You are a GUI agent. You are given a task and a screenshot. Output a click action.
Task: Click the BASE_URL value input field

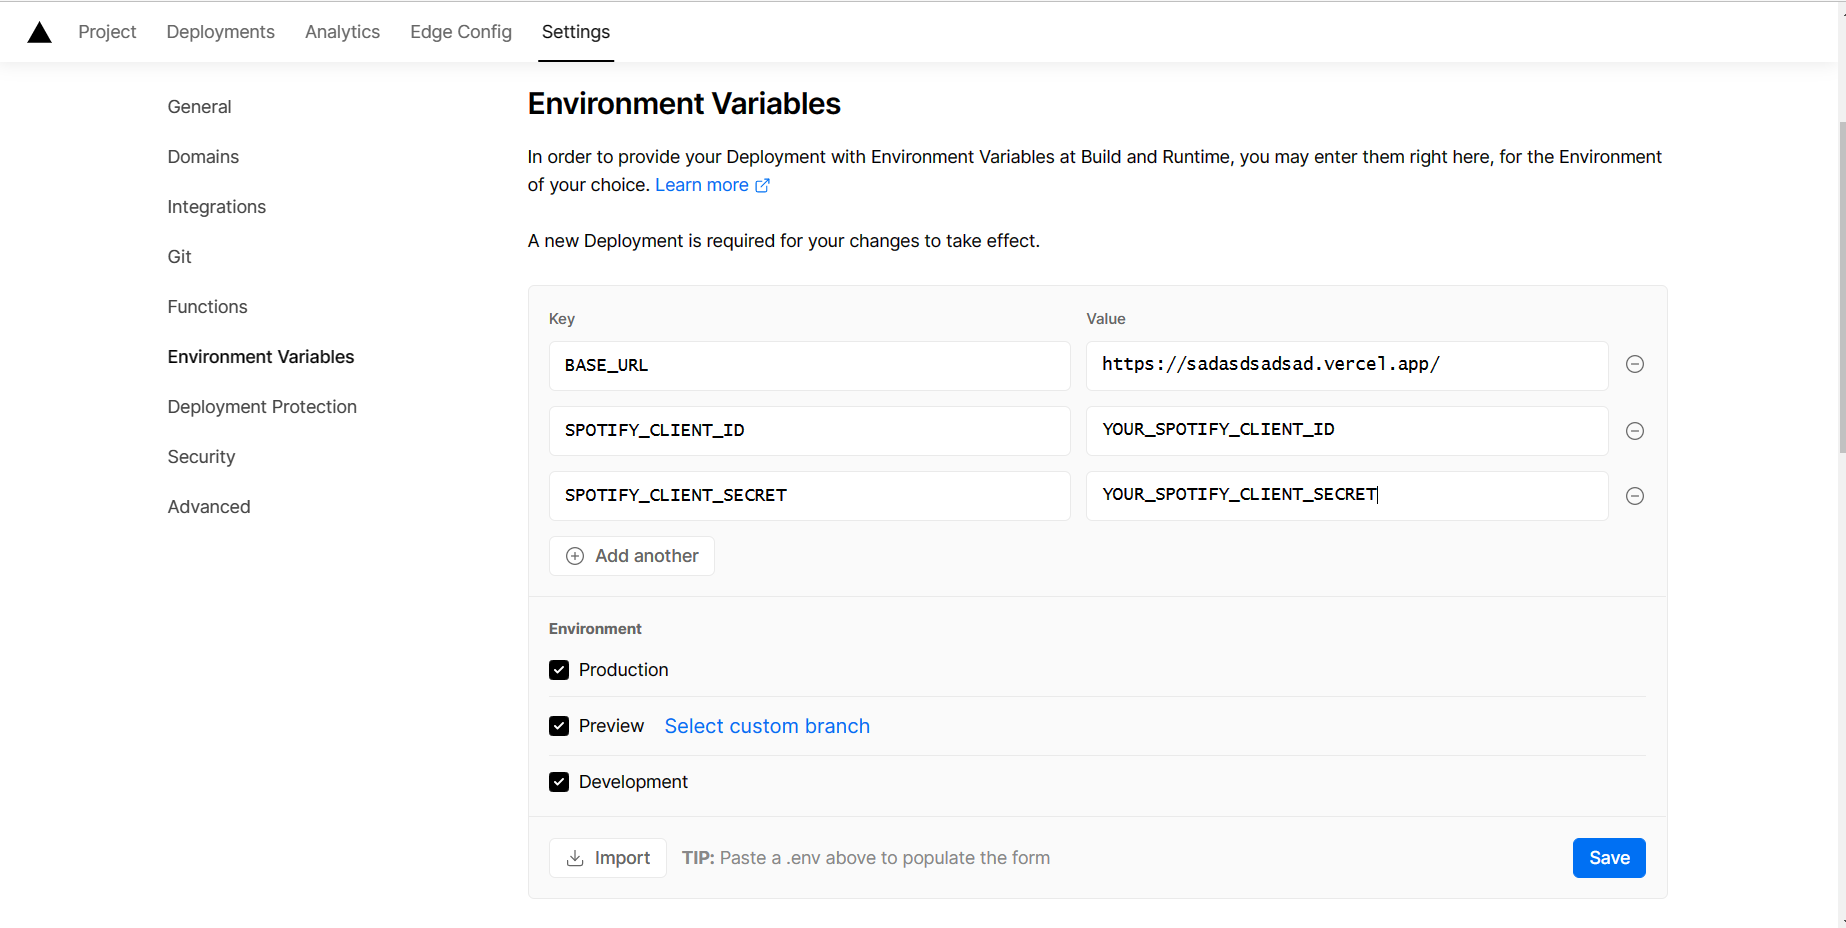[x=1346, y=365]
